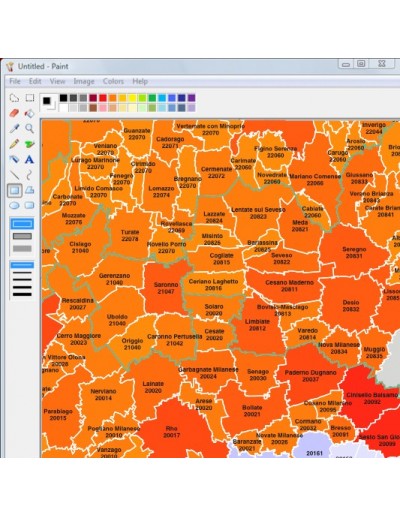
Task: Select the thickest line width option
Action: point(22,294)
